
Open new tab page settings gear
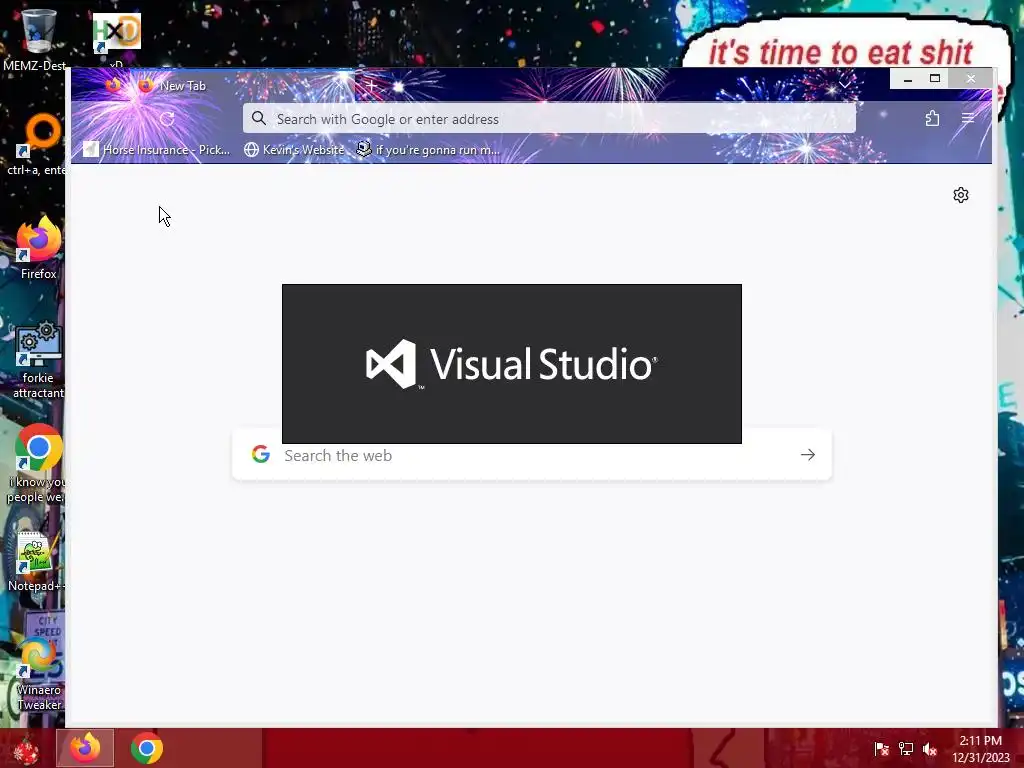point(961,195)
